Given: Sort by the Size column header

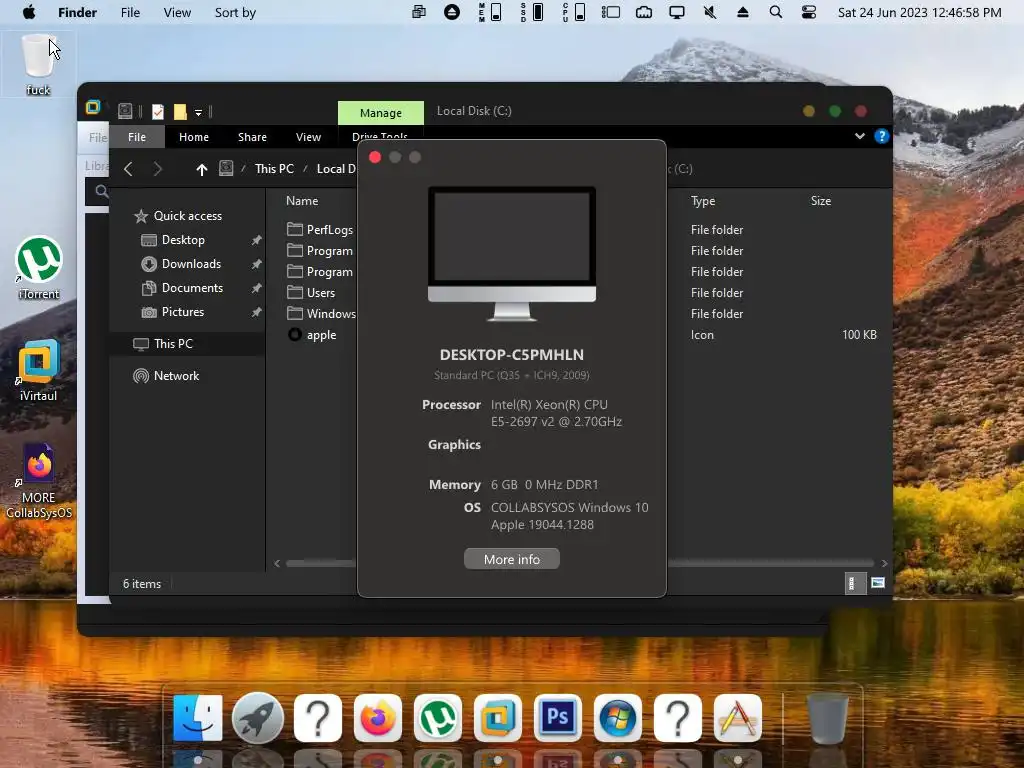Looking at the screenshot, I should point(821,200).
